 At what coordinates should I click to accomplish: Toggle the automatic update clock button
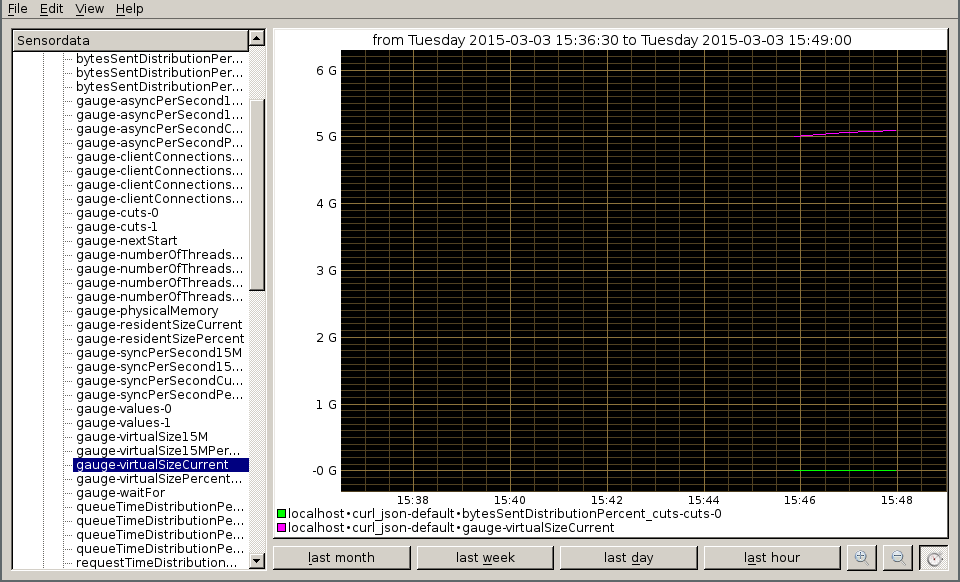(934, 558)
